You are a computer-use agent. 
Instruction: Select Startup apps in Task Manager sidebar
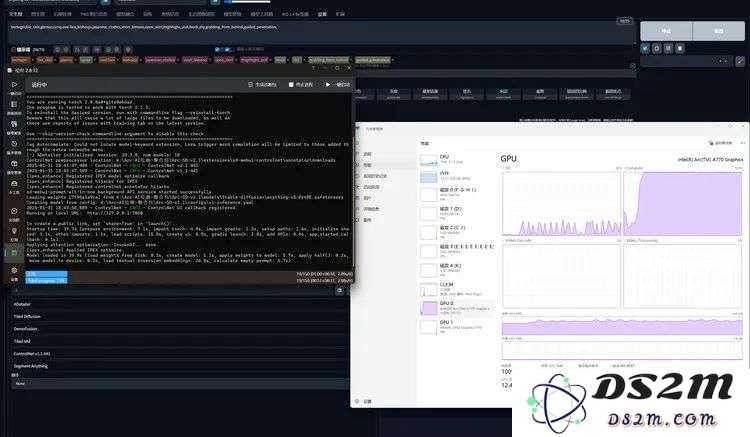tap(371, 187)
